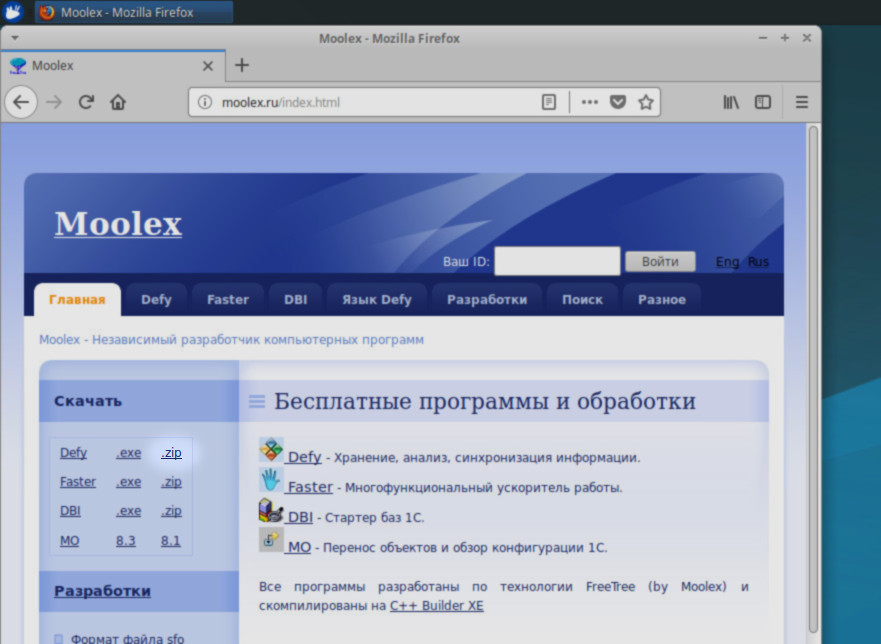Open Defy link in main program list
Screen dimensions: 881x644
[x=304, y=457]
